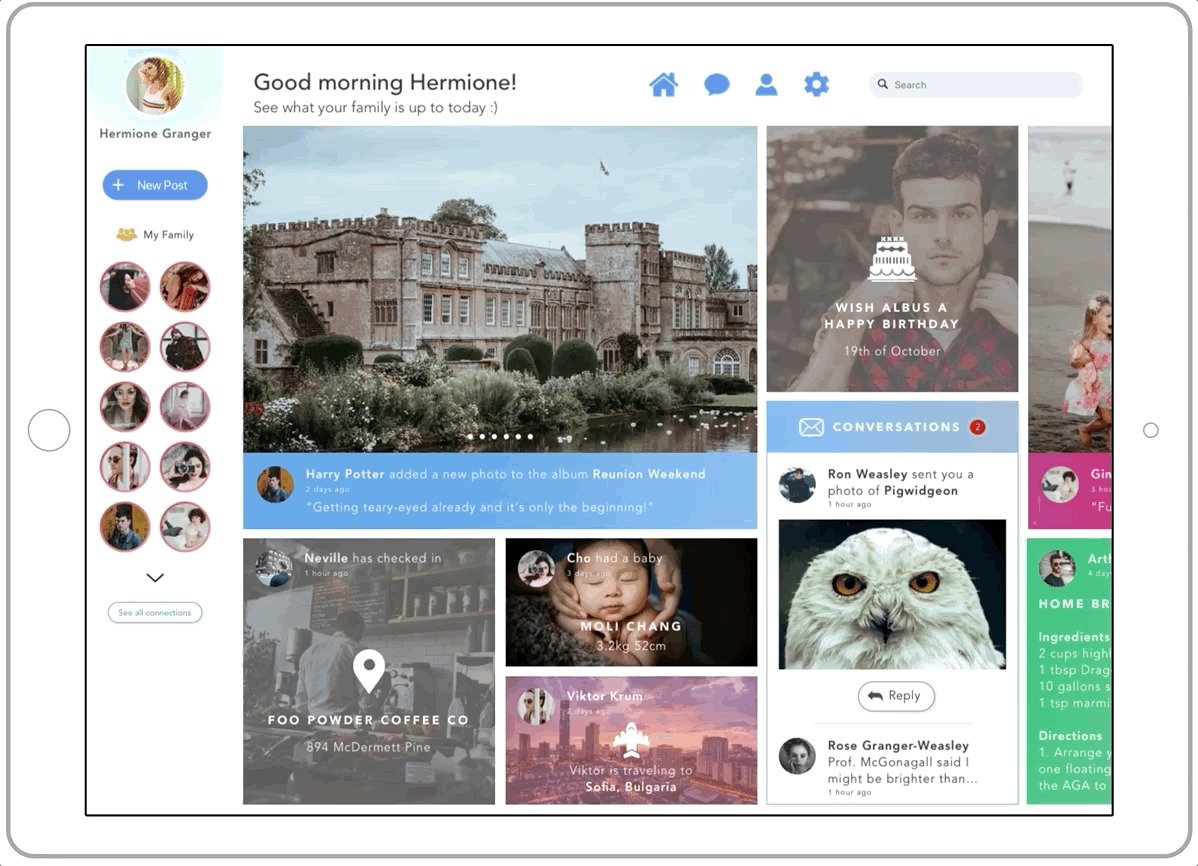
Task: Open the Reunion Weekend album link
Action: click(648, 474)
